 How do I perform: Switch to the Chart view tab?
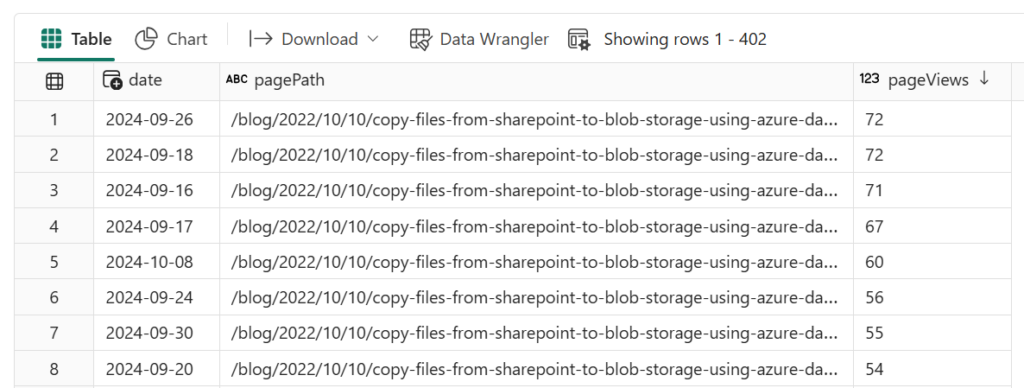(x=171, y=39)
